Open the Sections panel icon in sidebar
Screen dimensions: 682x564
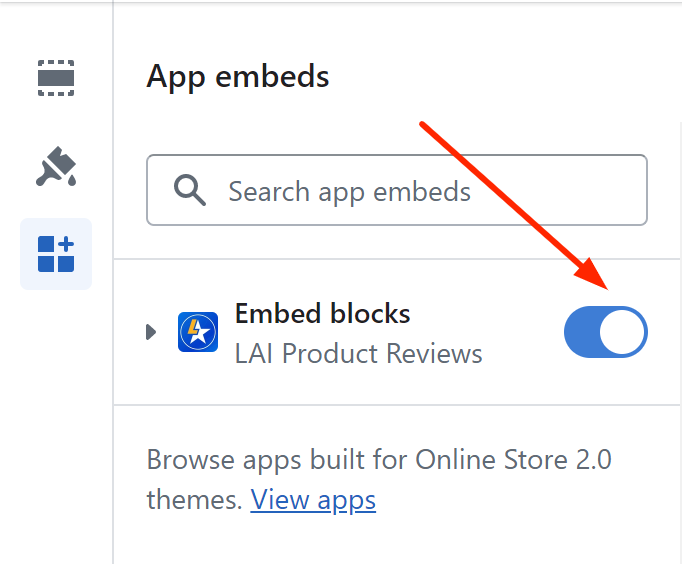tap(56, 78)
